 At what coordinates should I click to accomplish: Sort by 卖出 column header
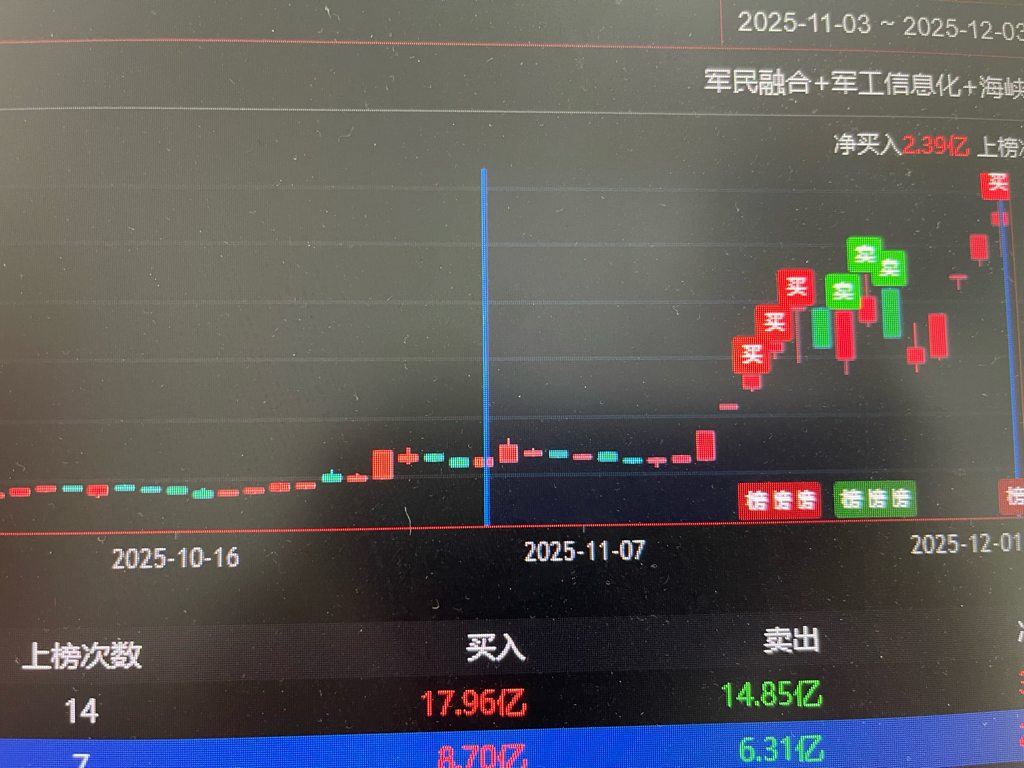pos(792,641)
